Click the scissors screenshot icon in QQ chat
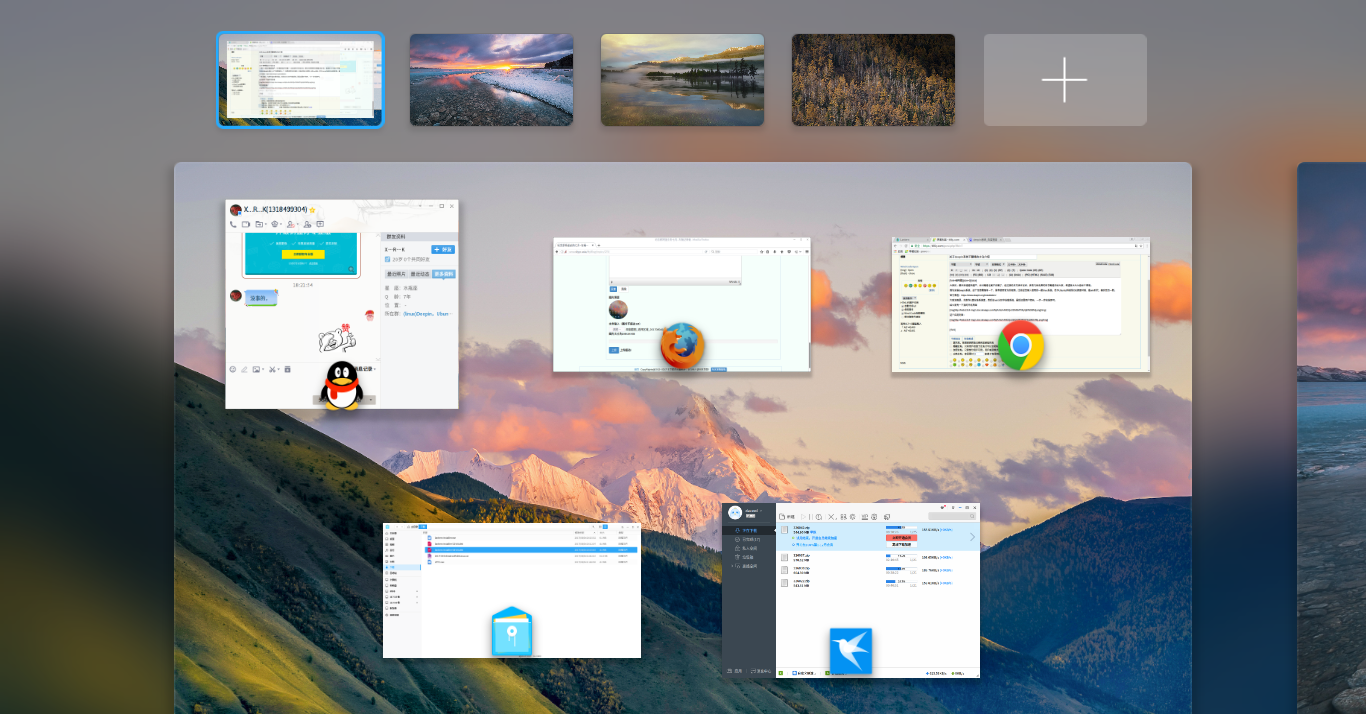 click(273, 369)
